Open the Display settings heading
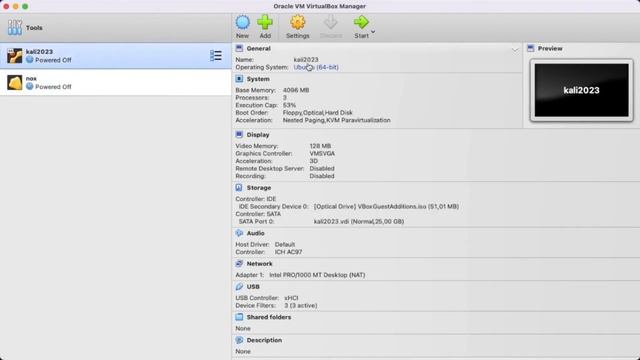Viewport: 640px width, 360px height. (x=258, y=135)
